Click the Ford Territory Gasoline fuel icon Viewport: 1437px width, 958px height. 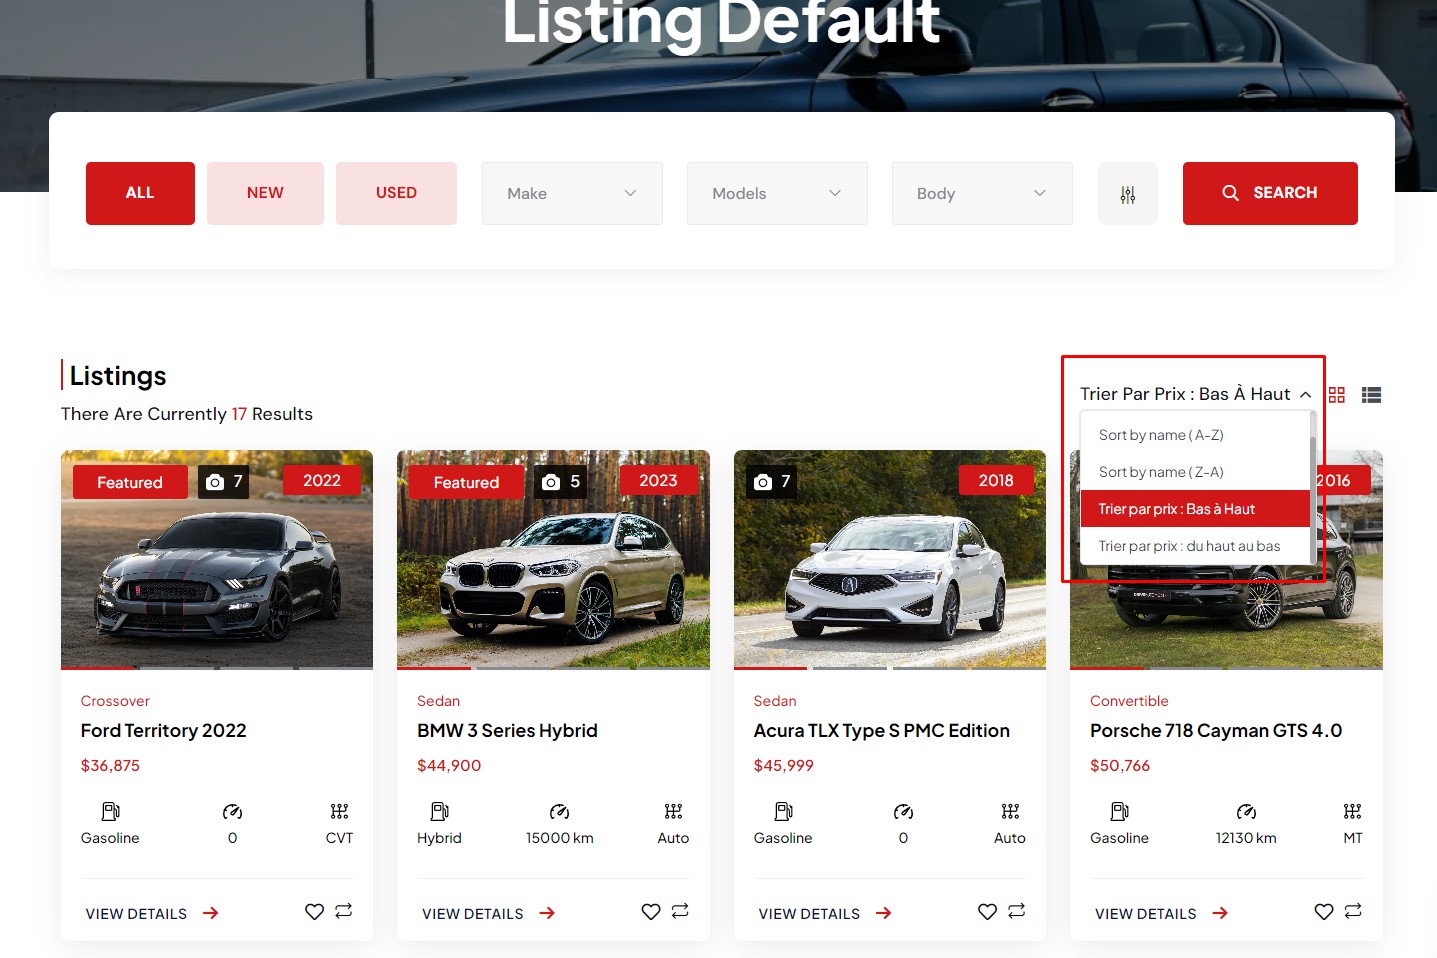[x=110, y=811]
